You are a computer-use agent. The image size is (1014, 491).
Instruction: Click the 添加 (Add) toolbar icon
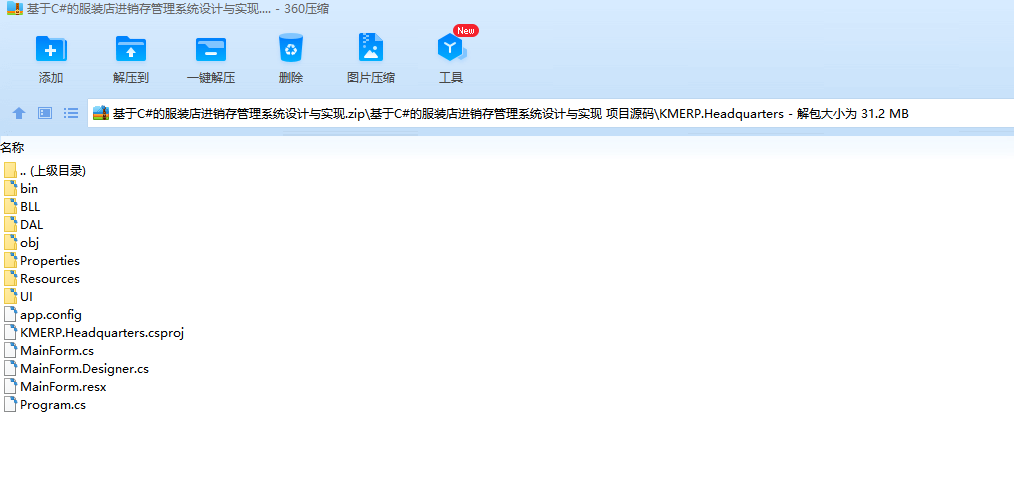coord(51,49)
